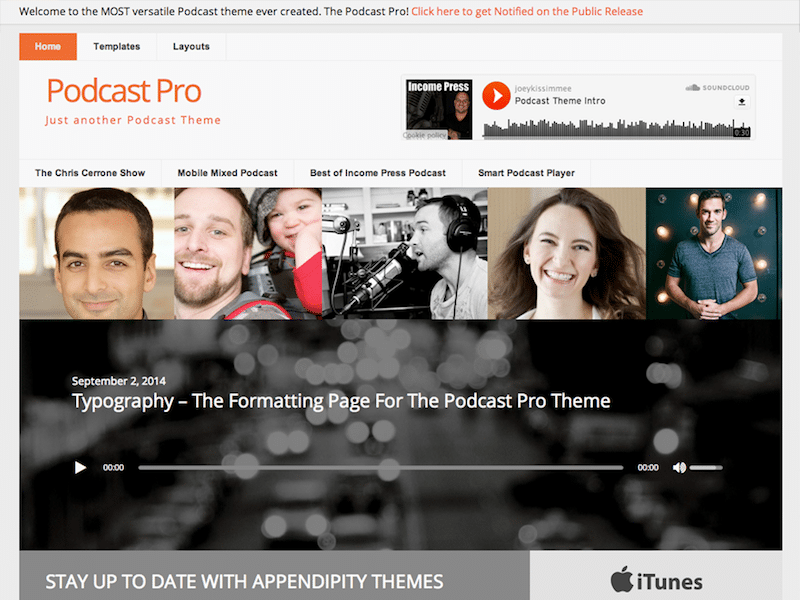Click the Podcast Theme Intro track title
Viewport: 800px width, 600px height.
[x=560, y=101]
